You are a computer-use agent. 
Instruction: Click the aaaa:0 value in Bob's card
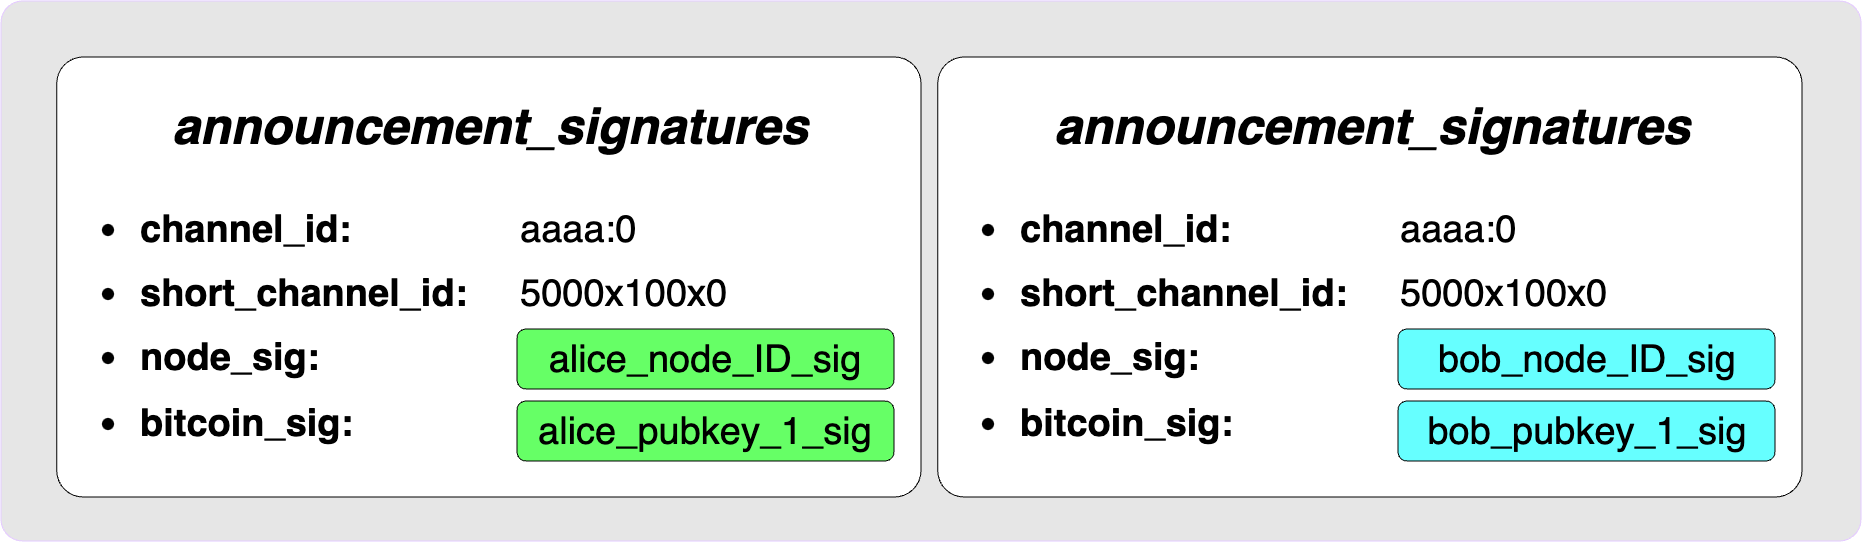click(x=1458, y=230)
